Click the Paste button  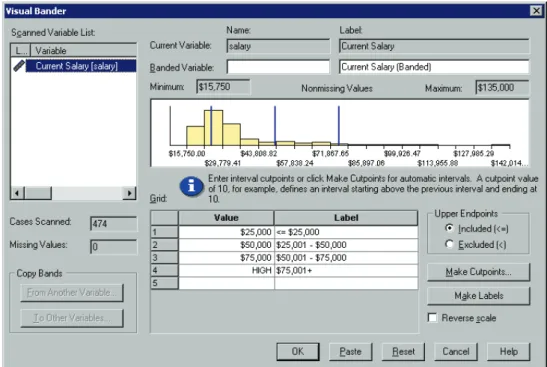tap(350, 351)
